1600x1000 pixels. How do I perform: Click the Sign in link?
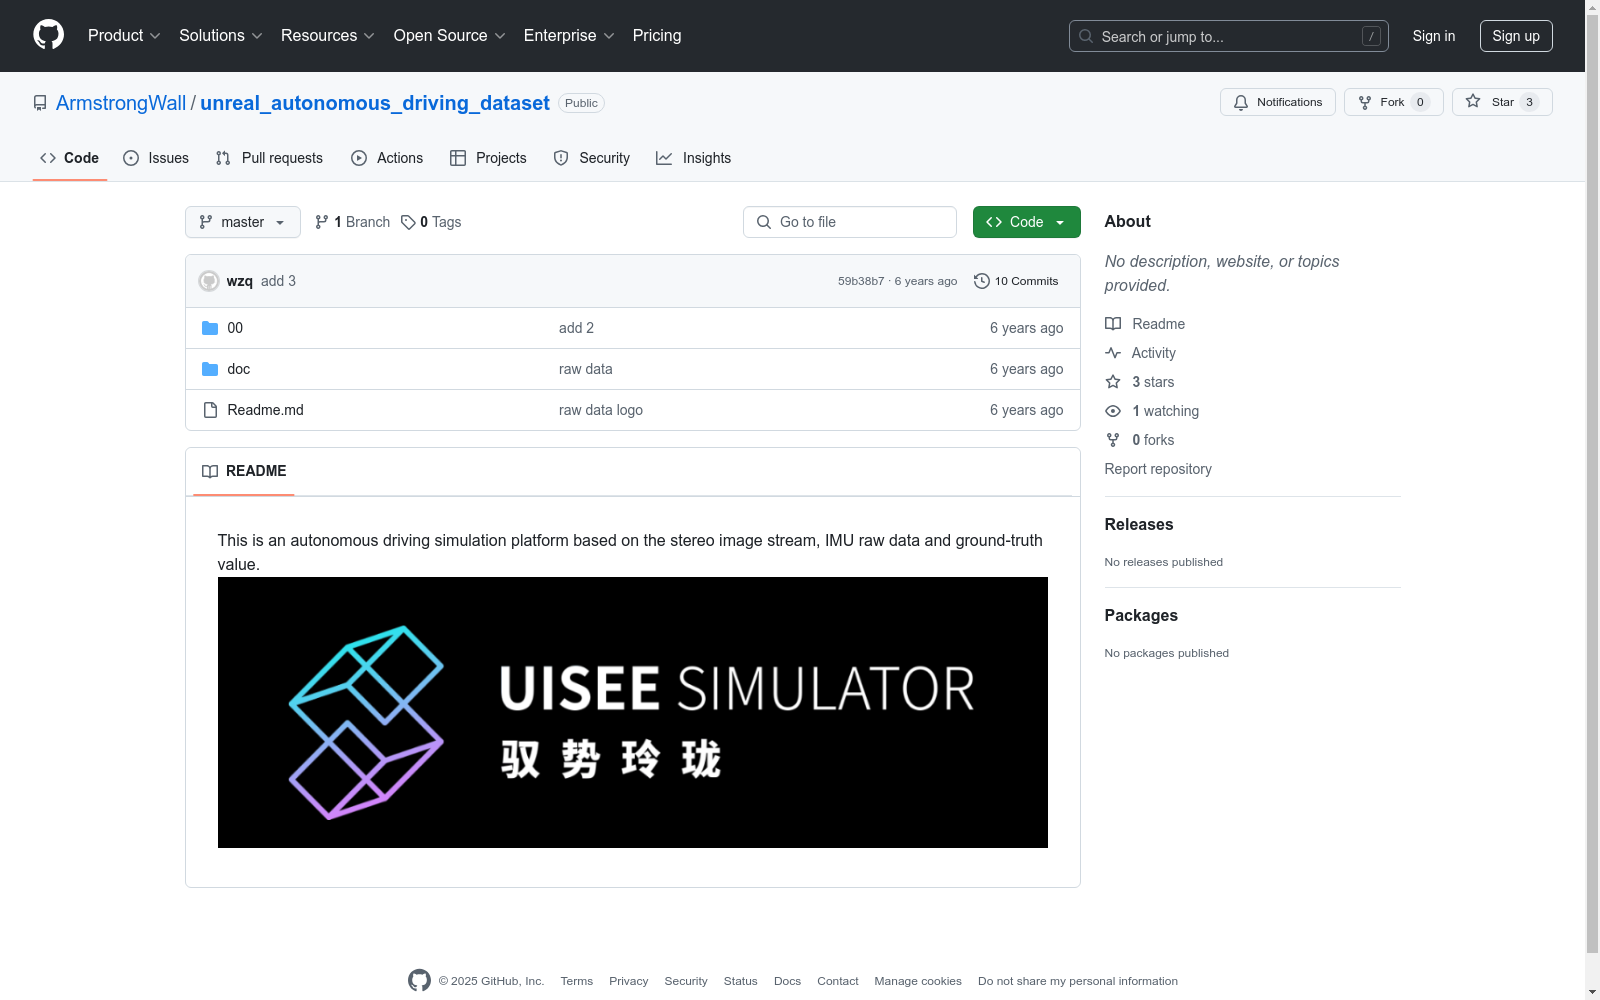point(1434,36)
